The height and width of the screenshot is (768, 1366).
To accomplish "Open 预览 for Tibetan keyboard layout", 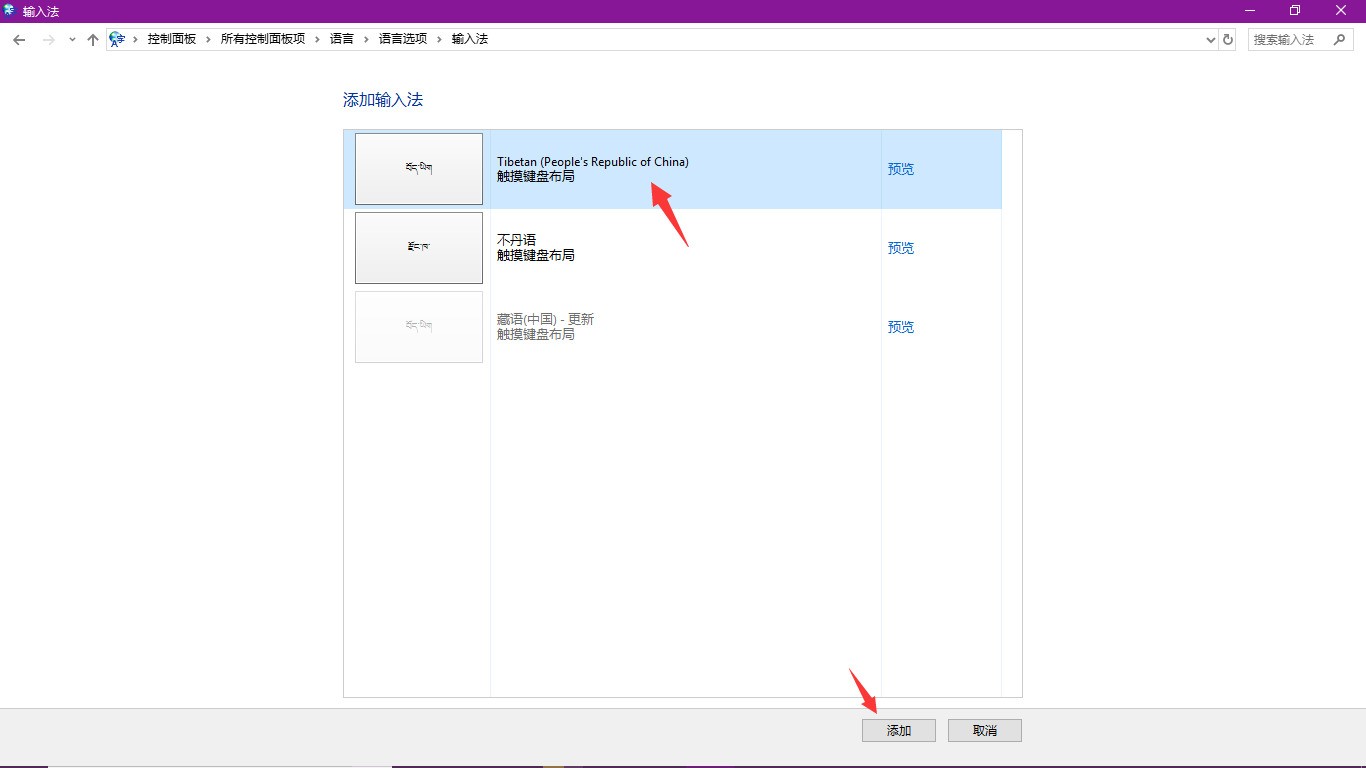I will 899,168.
